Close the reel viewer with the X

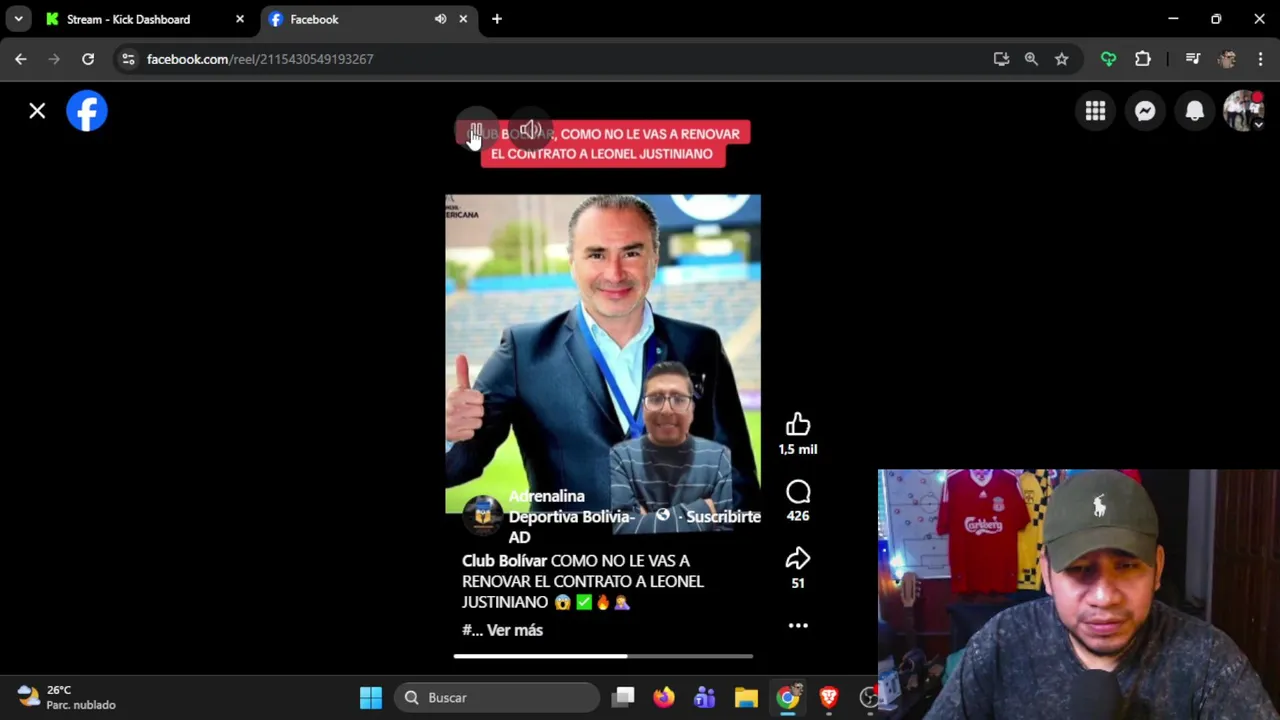point(37,111)
